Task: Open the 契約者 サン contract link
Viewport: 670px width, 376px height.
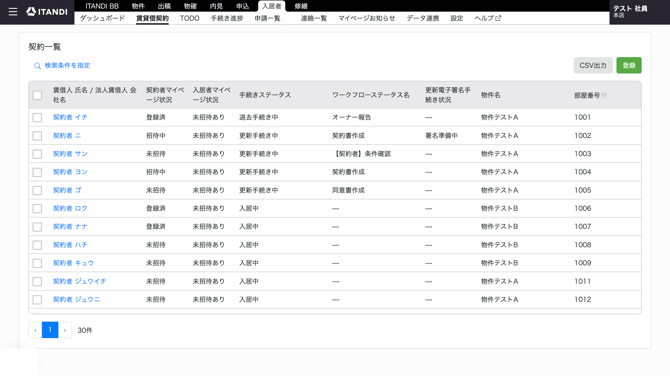Action: click(x=70, y=153)
